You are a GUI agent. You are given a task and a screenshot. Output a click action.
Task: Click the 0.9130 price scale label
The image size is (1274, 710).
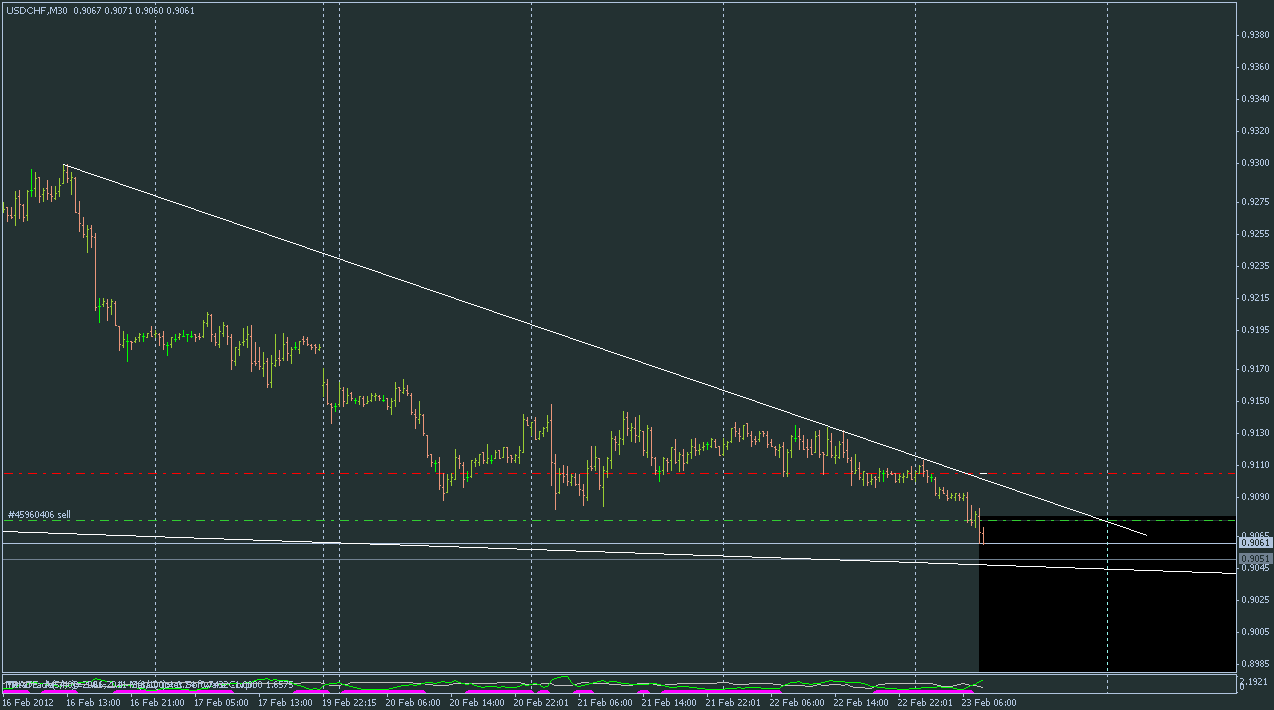1257,433
